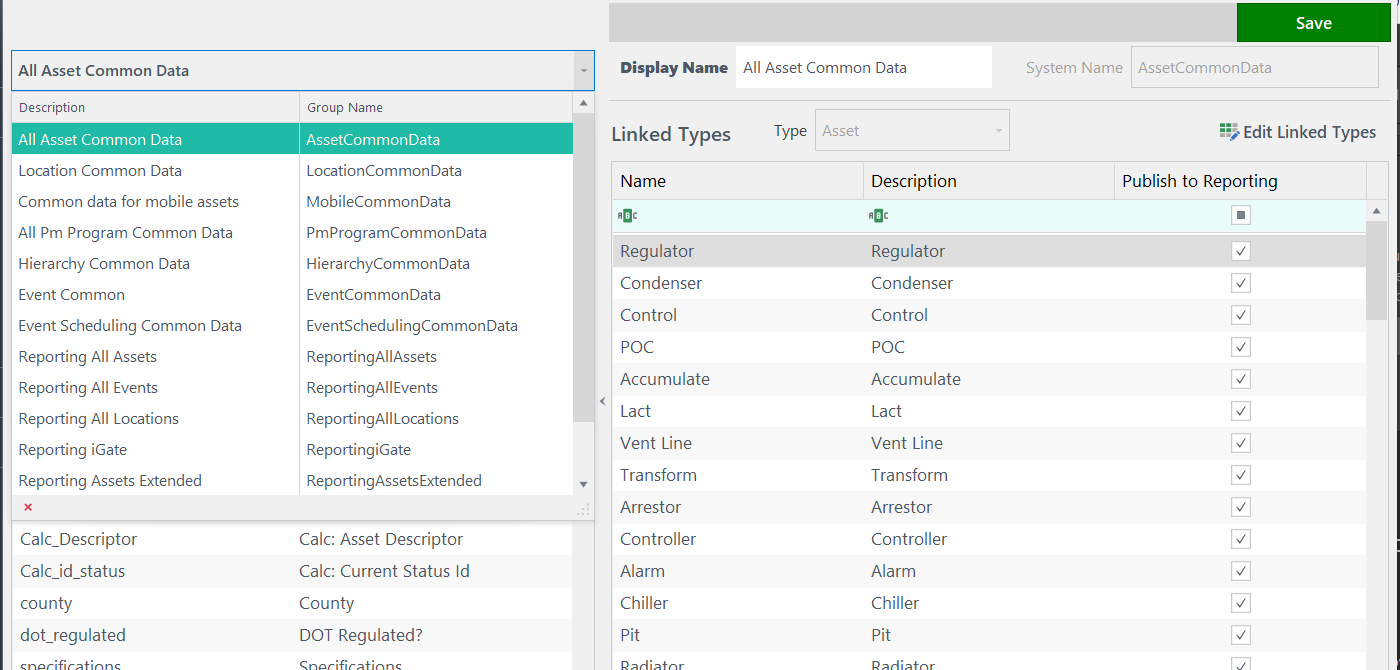
Task: Uncheck Publish to Reporting for Vent Line
Action: 1241,443
